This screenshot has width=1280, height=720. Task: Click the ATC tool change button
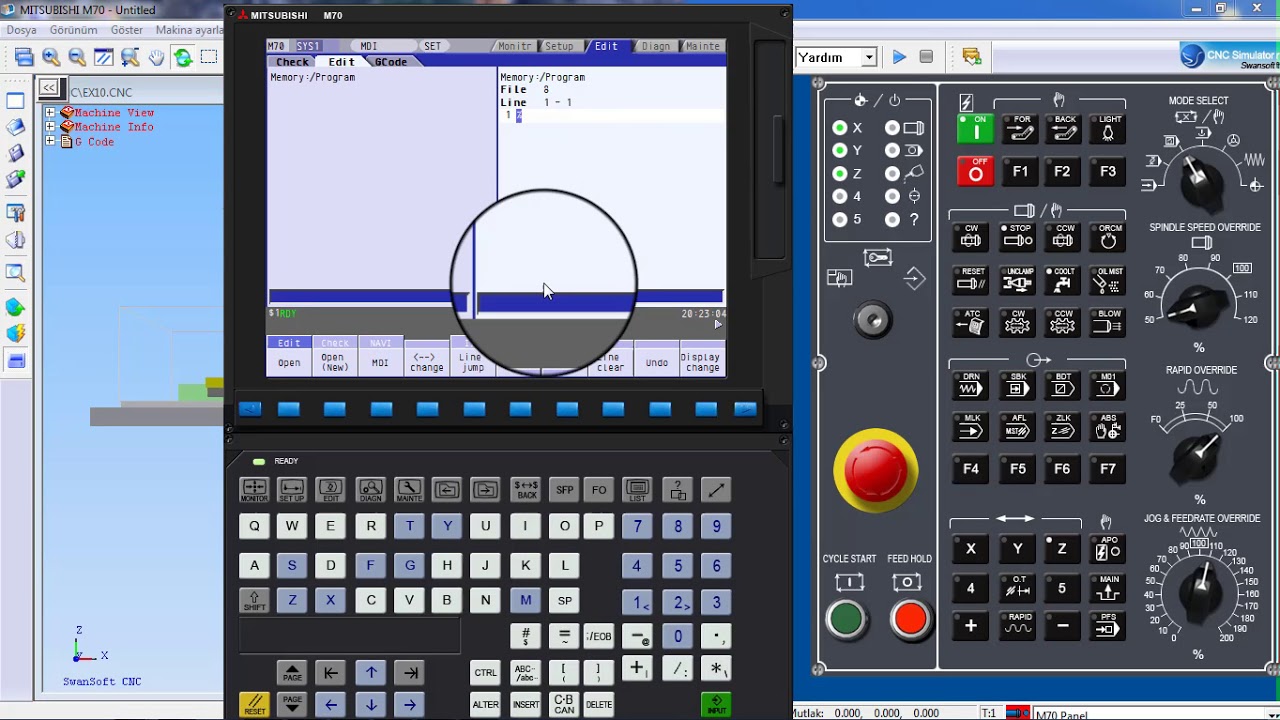point(971,322)
